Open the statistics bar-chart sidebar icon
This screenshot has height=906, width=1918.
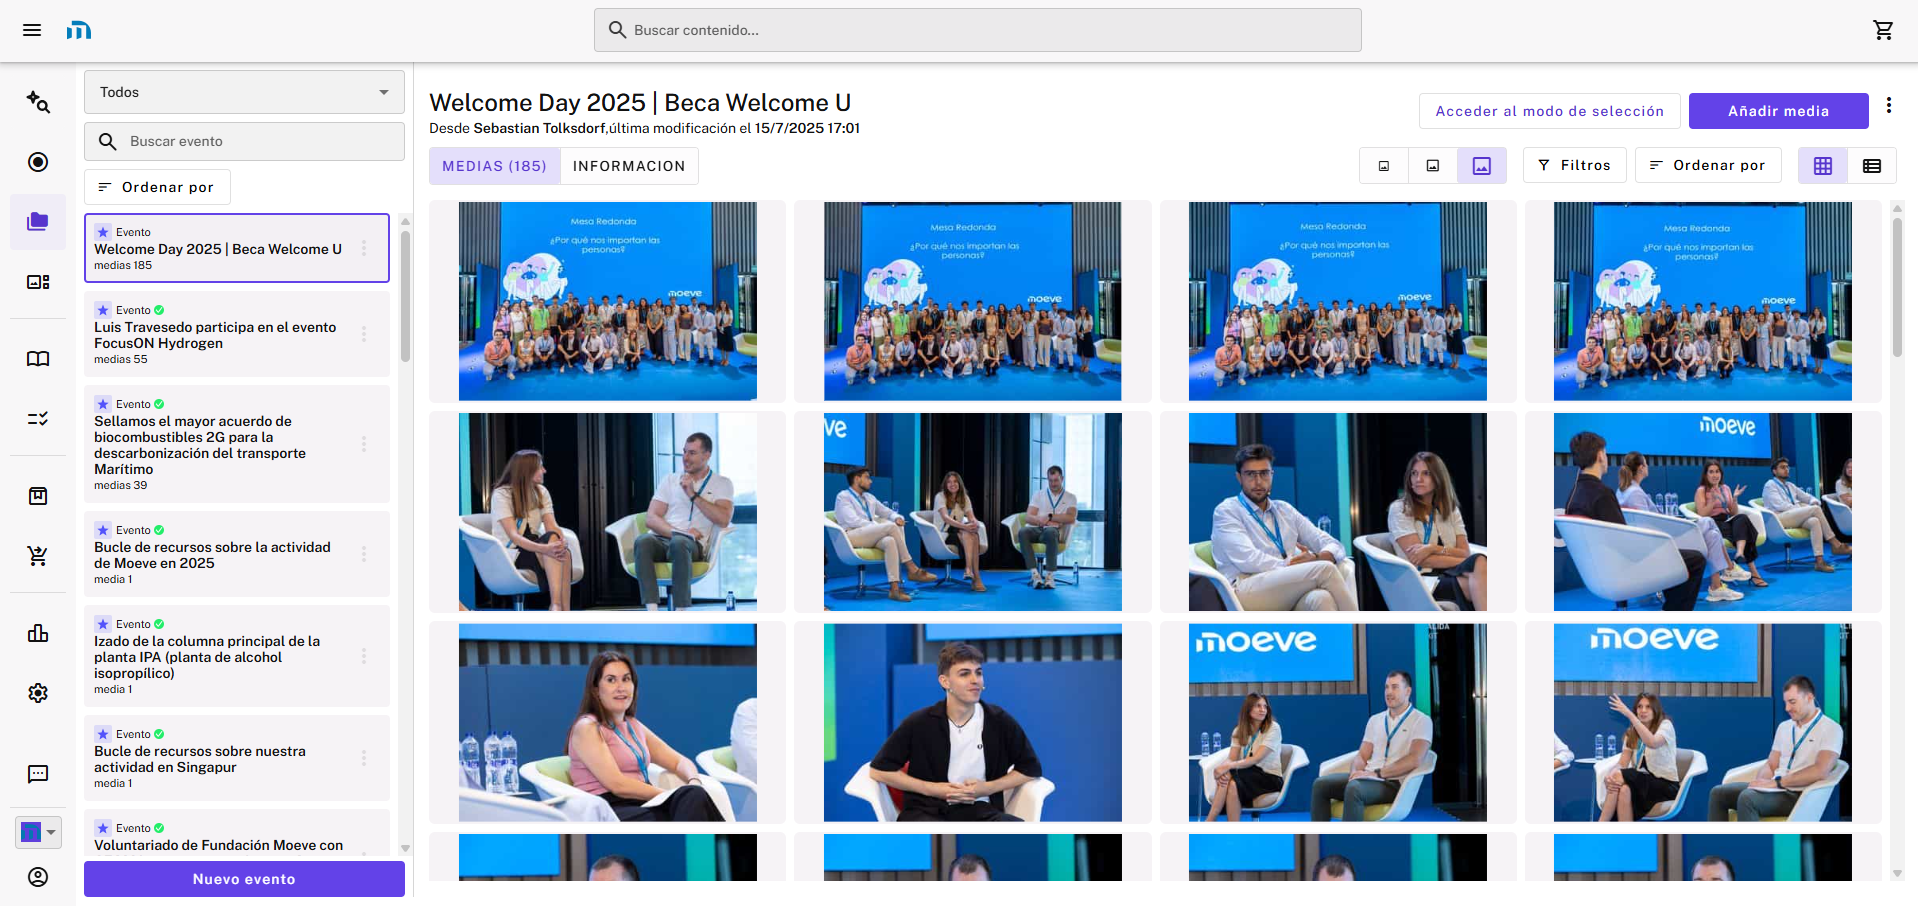coord(38,633)
